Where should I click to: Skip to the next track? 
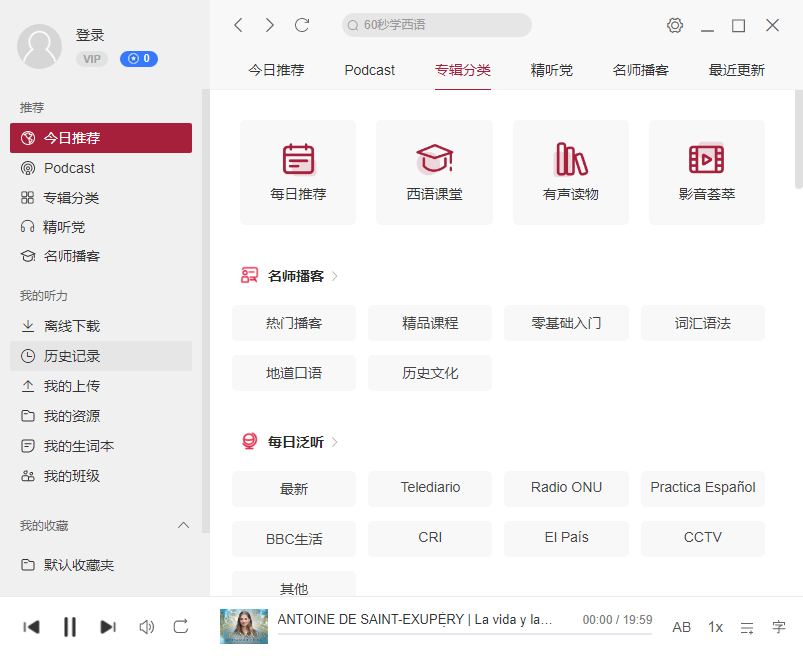click(108, 627)
